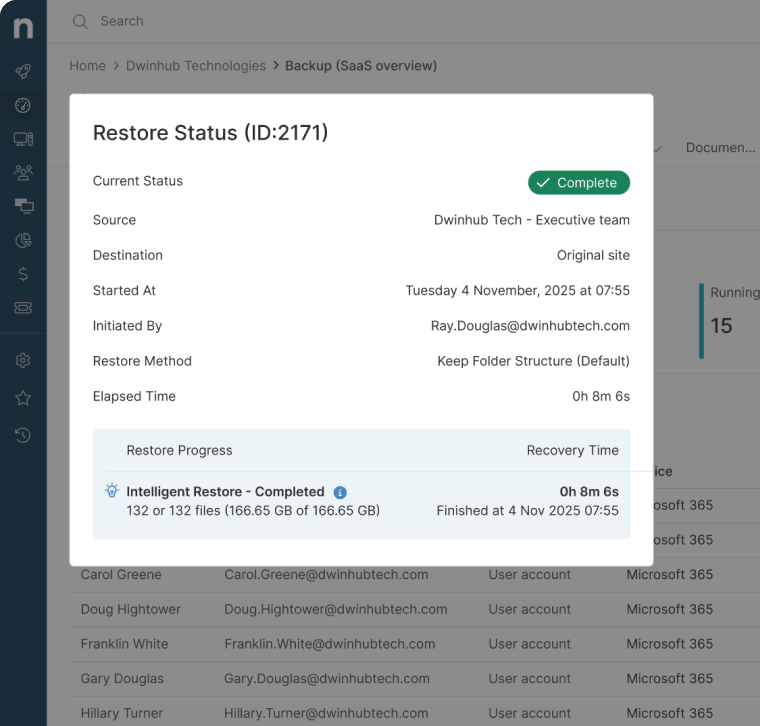Click the Original site destination value
Image resolution: width=760 pixels, height=726 pixels.
593,255
